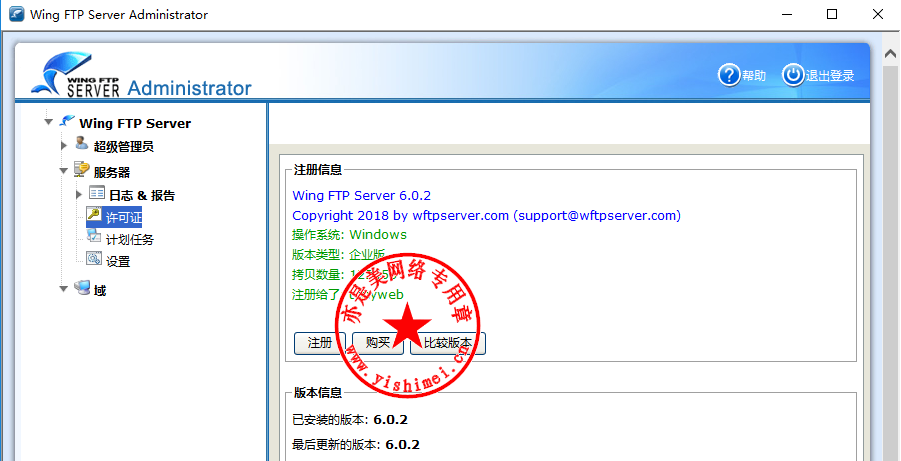Click the title bar application icon

tap(16, 14)
